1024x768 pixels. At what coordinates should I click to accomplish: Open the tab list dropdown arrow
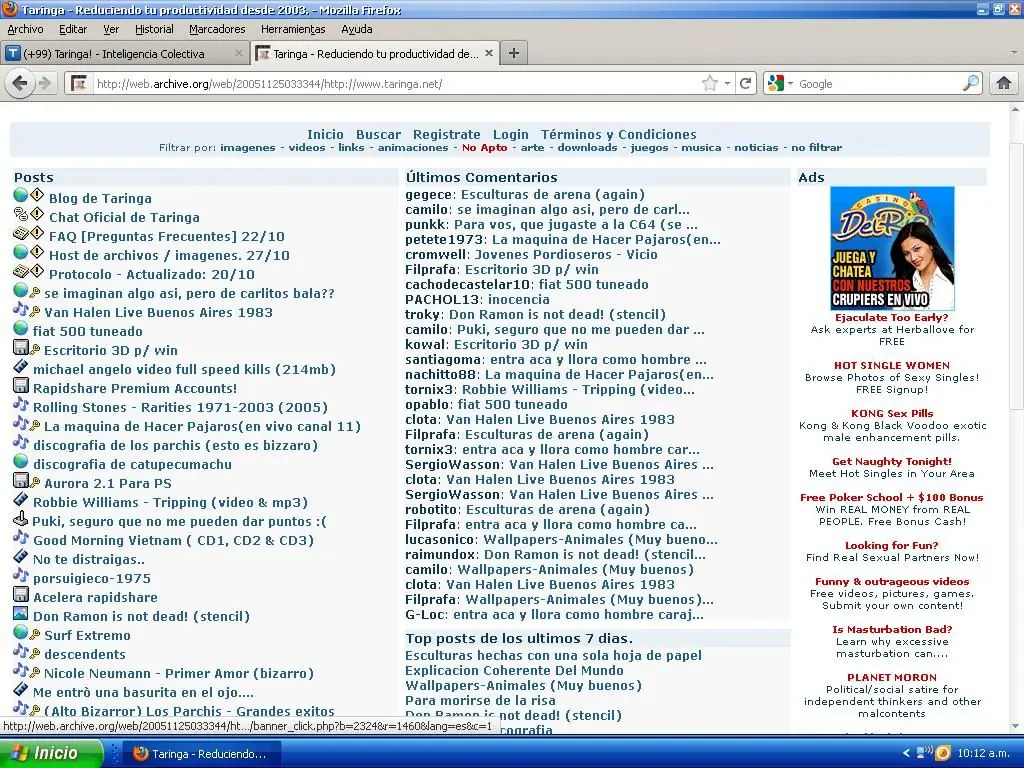(1014, 52)
